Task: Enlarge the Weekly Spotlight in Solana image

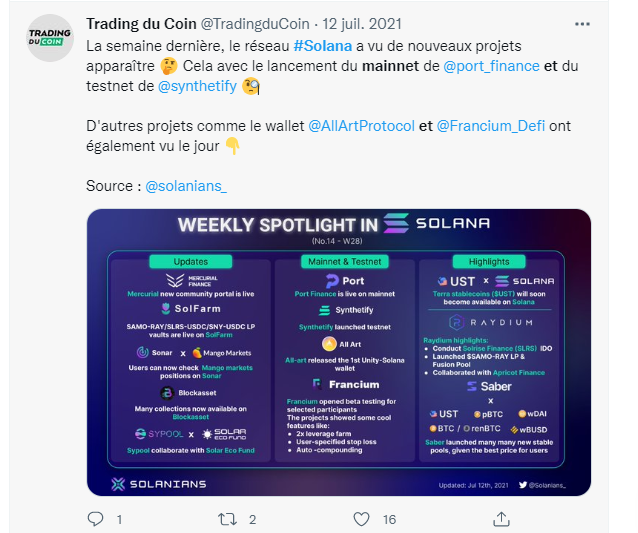Action: (339, 352)
